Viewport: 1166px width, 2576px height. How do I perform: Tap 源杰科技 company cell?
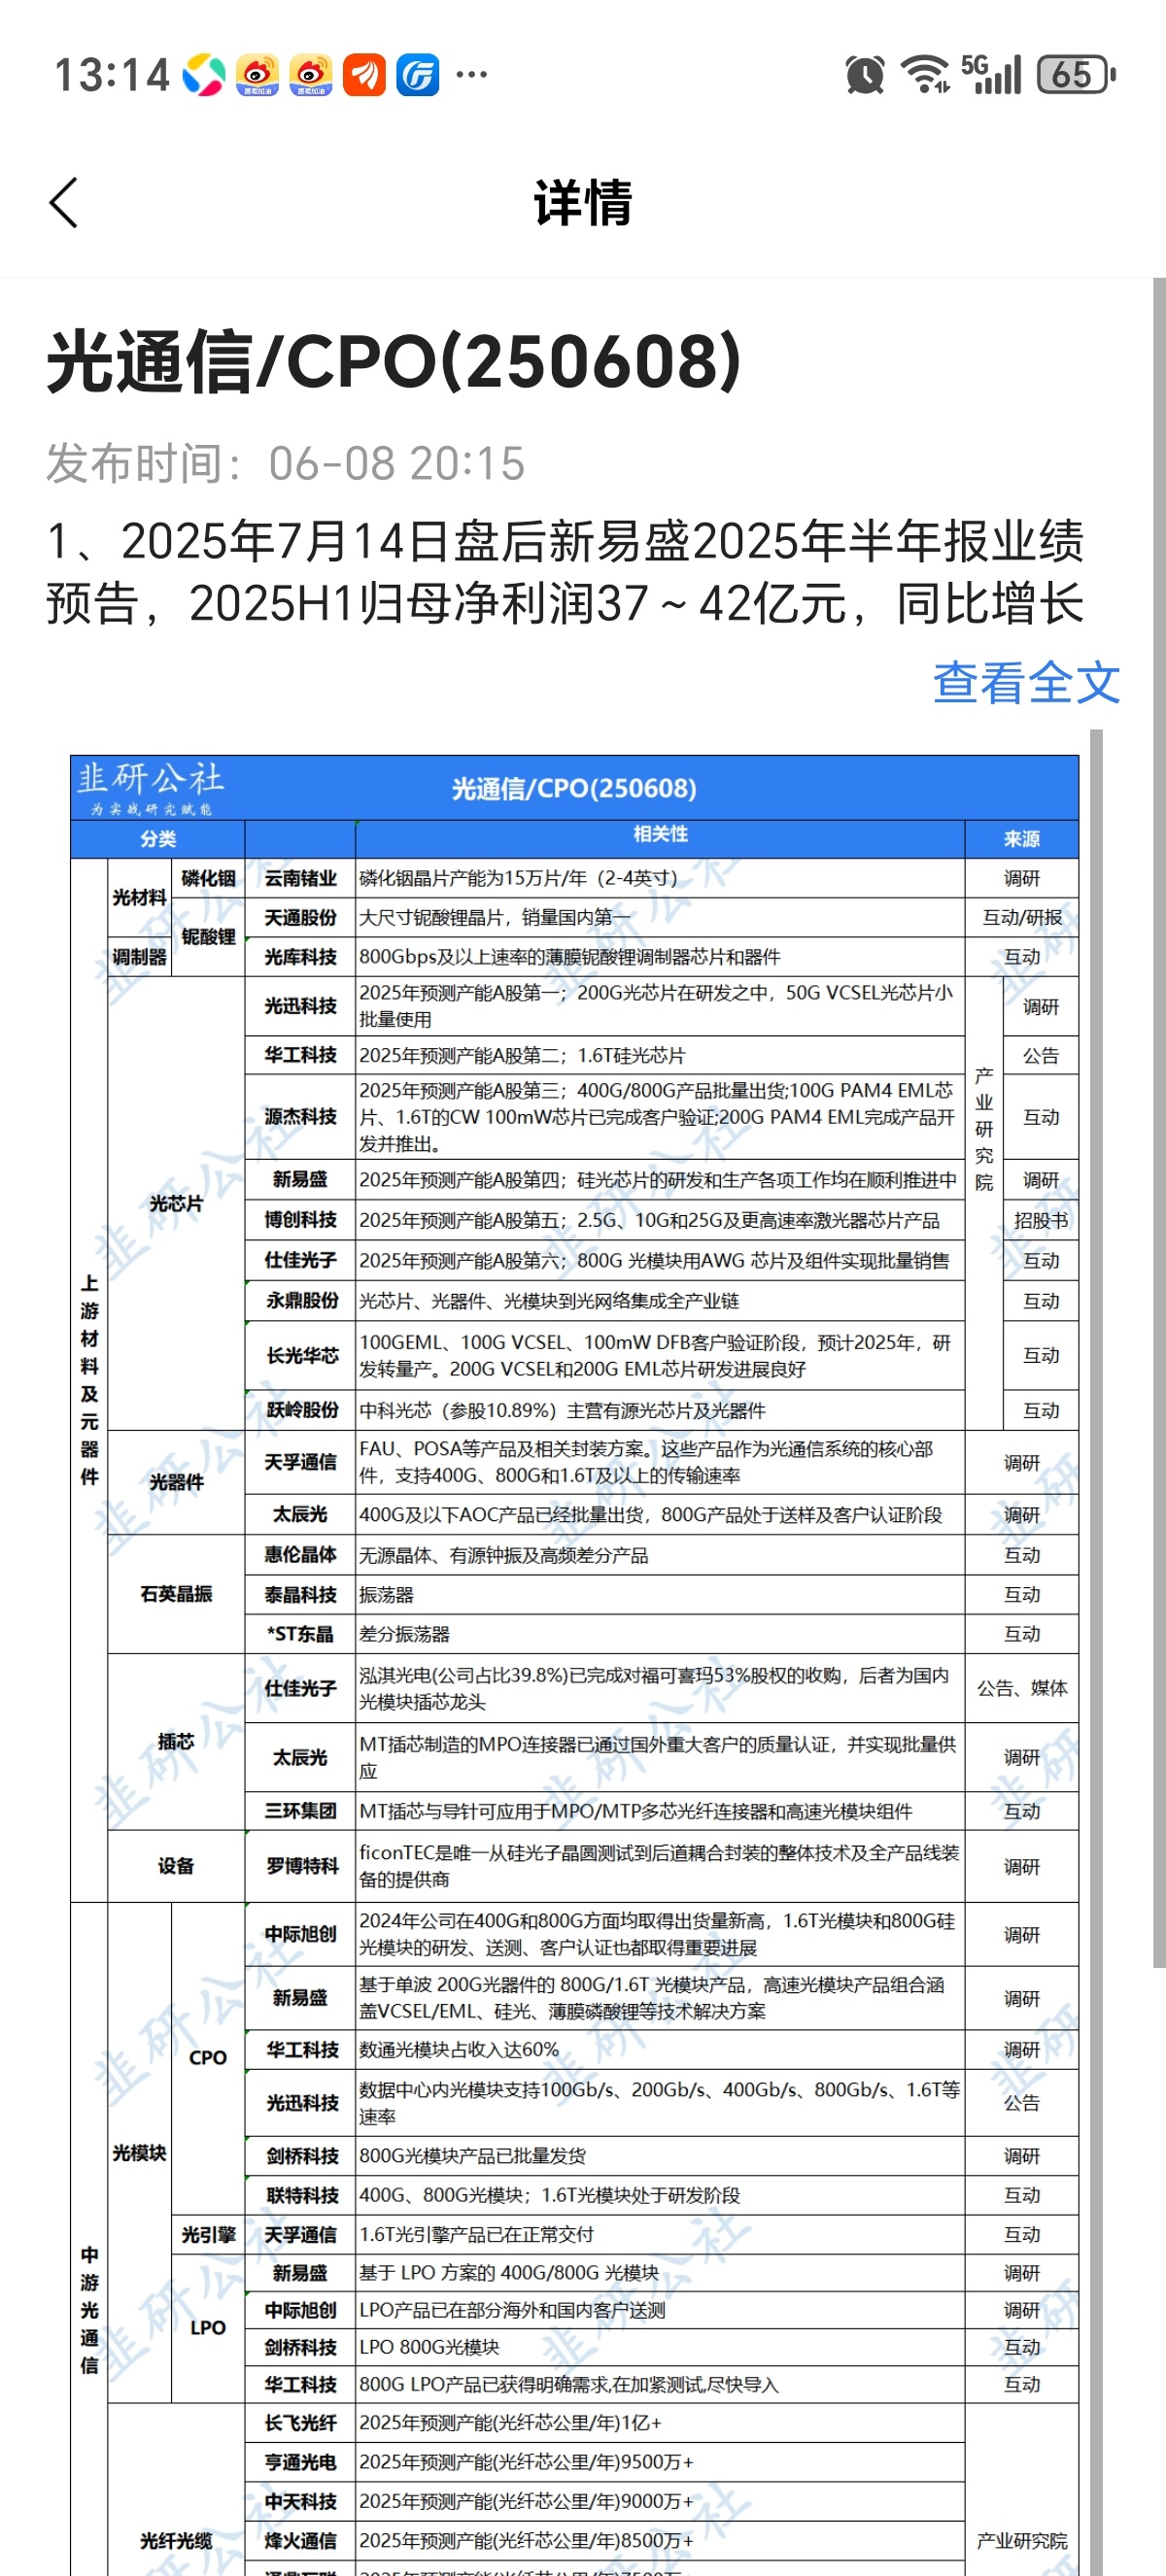pyautogui.click(x=300, y=1117)
